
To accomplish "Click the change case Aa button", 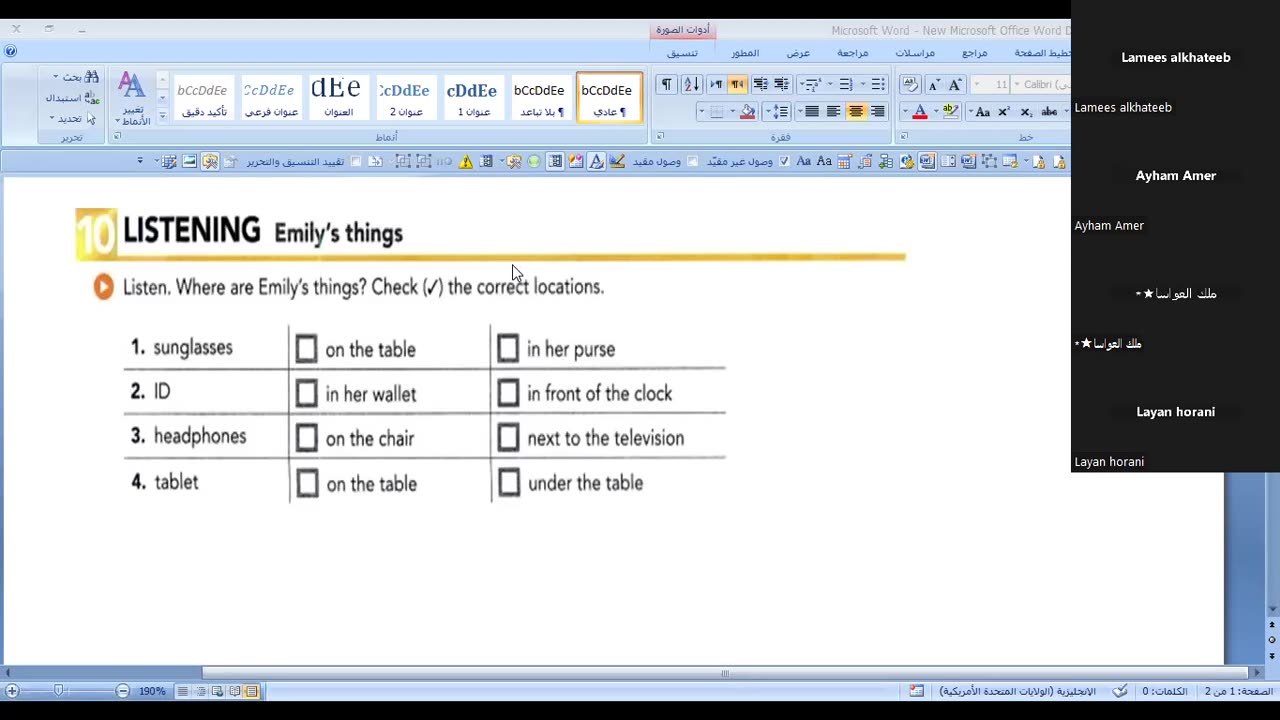I will tap(982, 111).
